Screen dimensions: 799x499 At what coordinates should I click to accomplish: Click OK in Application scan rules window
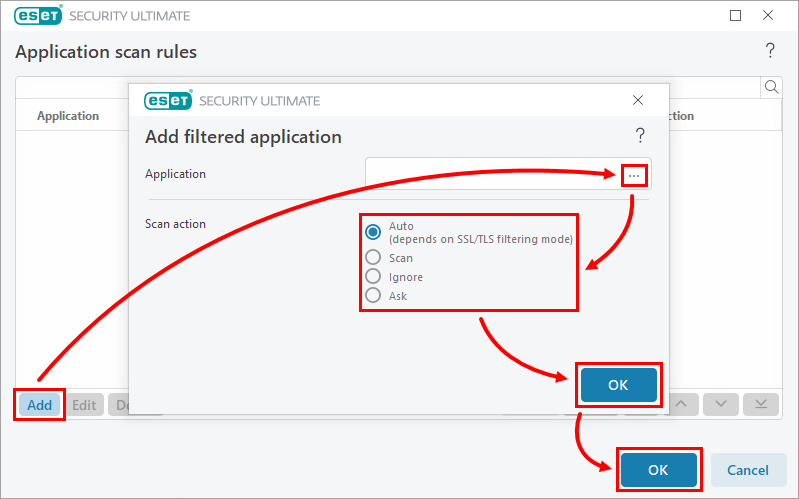658,470
